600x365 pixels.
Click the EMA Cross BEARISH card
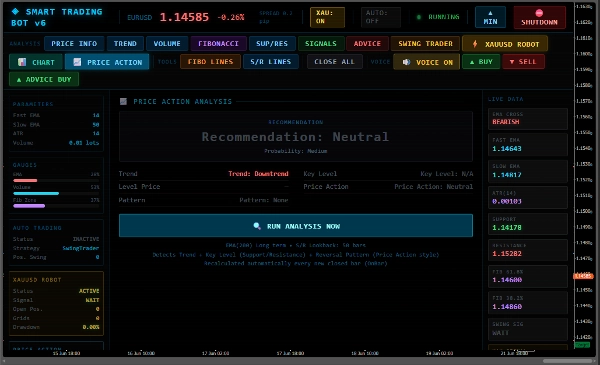coord(528,119)
